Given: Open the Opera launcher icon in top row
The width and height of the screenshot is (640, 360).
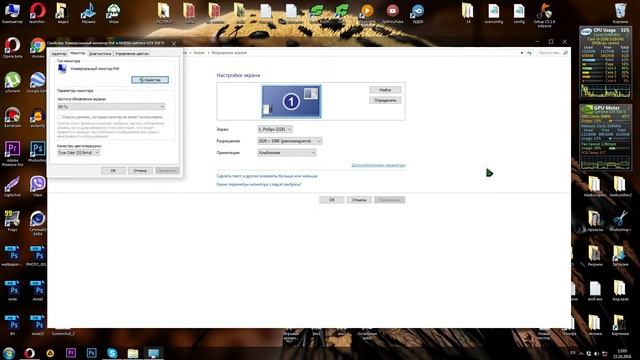Looking at the screenshot, I should 38,13.
